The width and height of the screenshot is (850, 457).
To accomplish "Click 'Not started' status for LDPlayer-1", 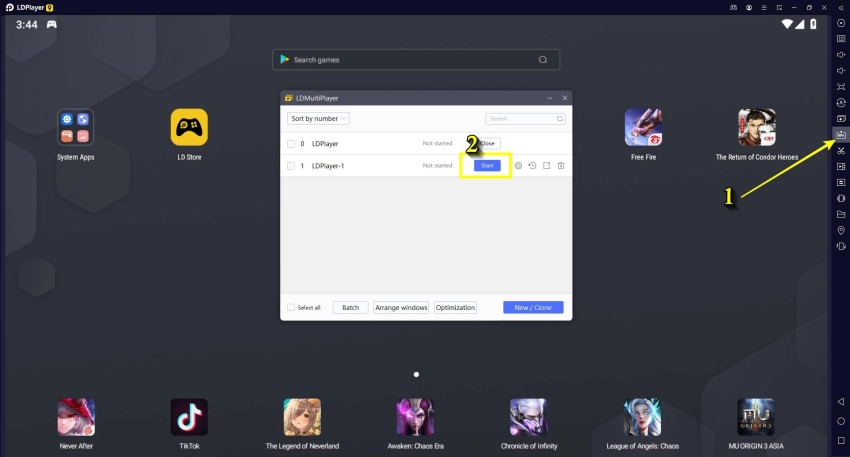I will [437, 165].
